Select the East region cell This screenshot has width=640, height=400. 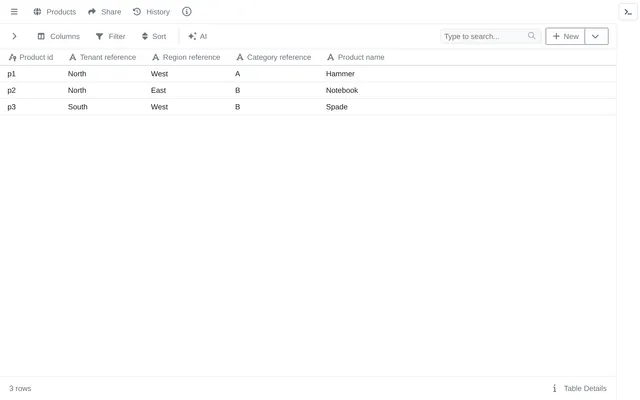pyautogui.click(x=158, y=90)
